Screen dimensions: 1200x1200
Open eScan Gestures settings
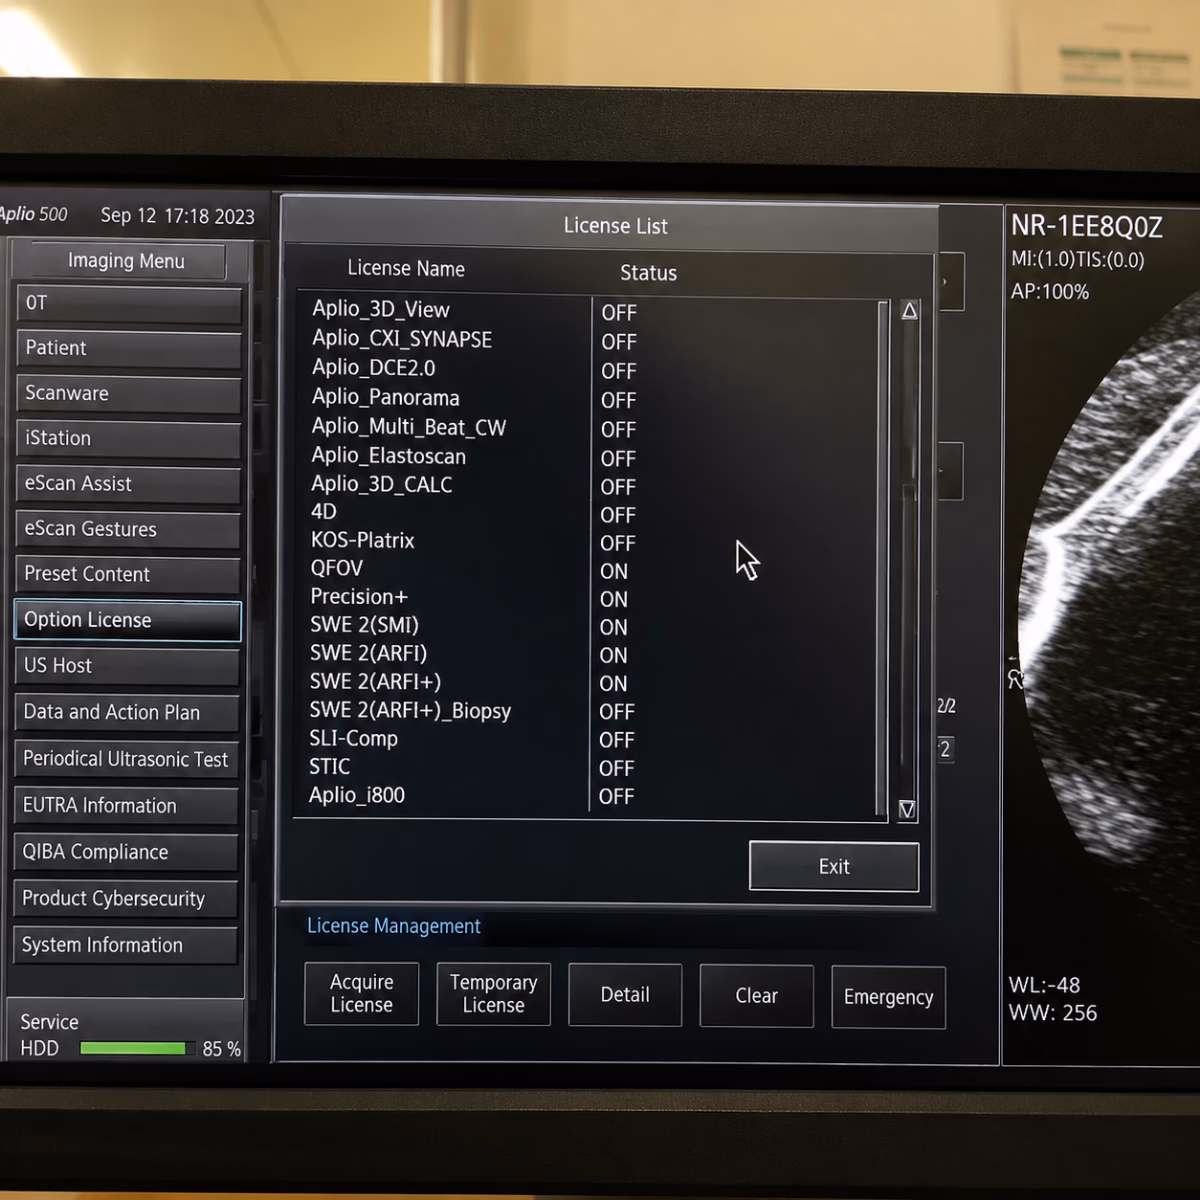tap(128, 529)
